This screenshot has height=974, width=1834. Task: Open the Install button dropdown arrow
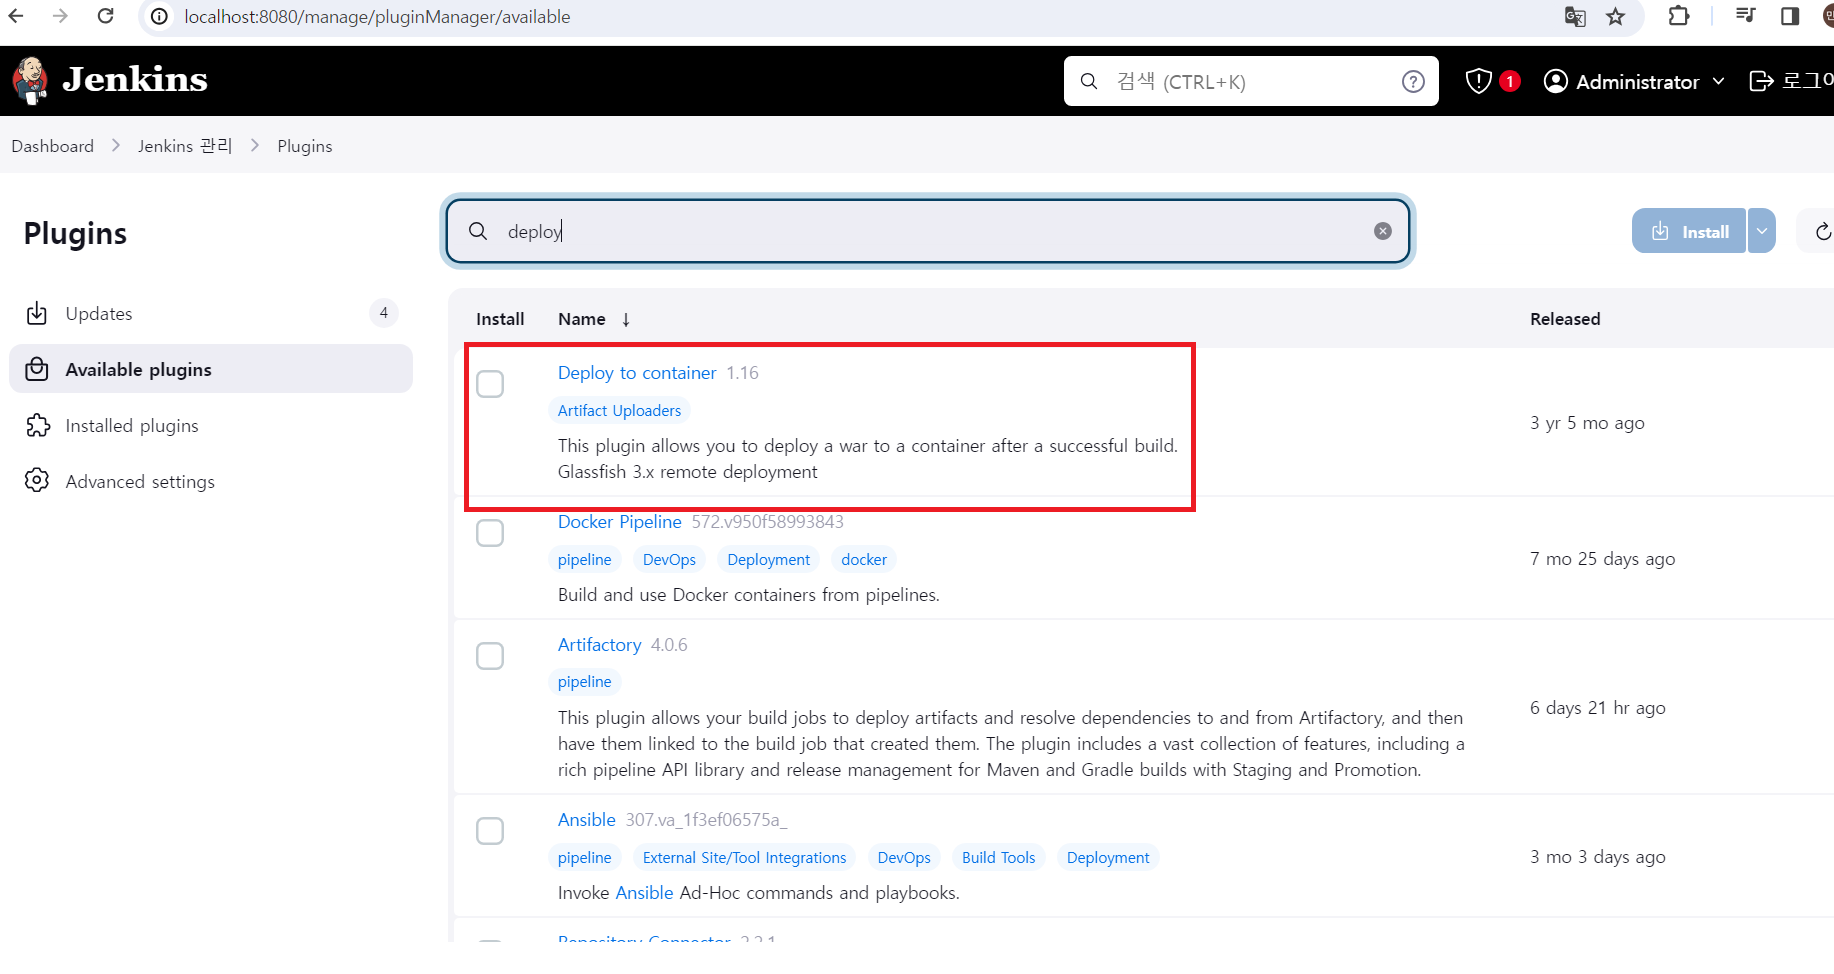pos(1762,231)
